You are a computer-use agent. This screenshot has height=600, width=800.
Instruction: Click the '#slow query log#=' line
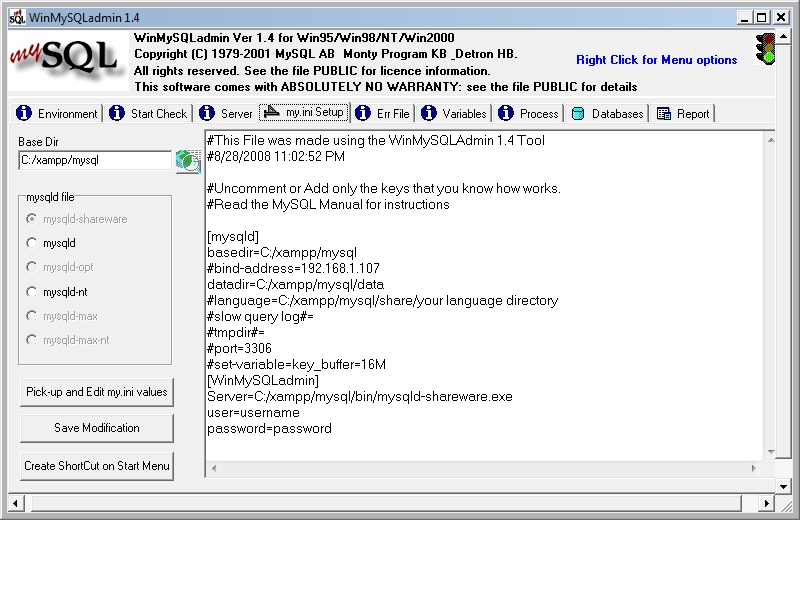pos(260,316)
